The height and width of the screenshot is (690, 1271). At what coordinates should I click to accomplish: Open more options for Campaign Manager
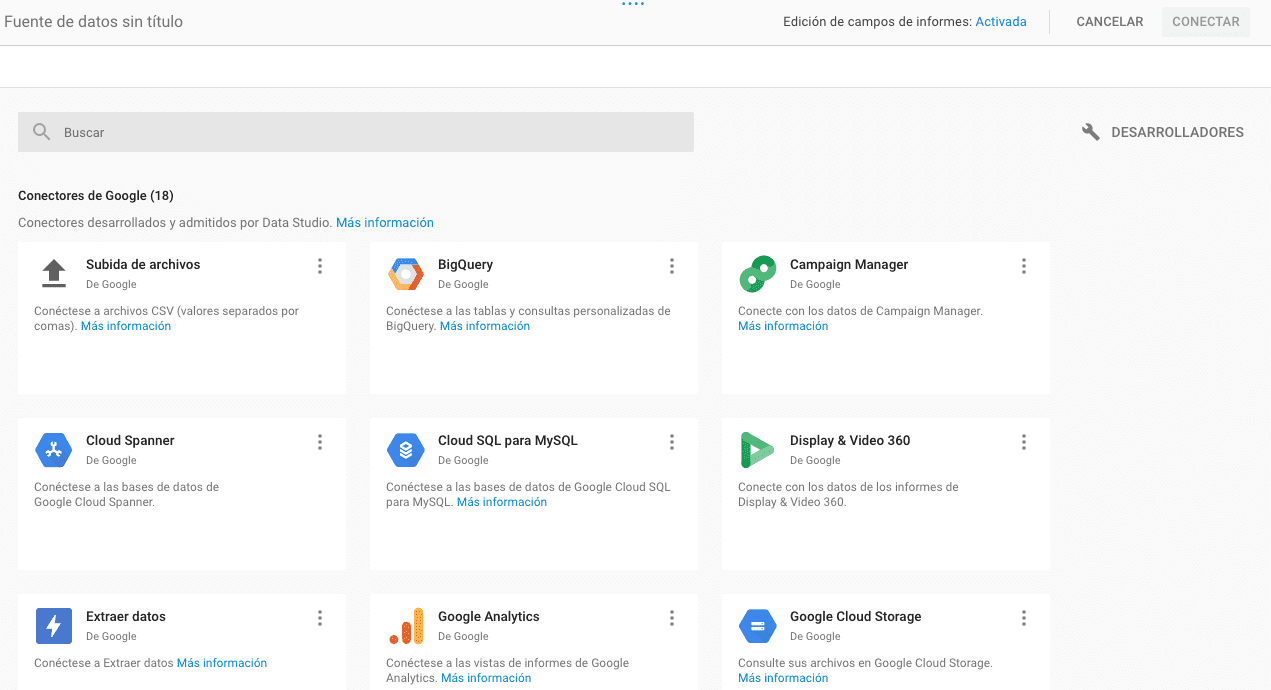[1024, 266]
